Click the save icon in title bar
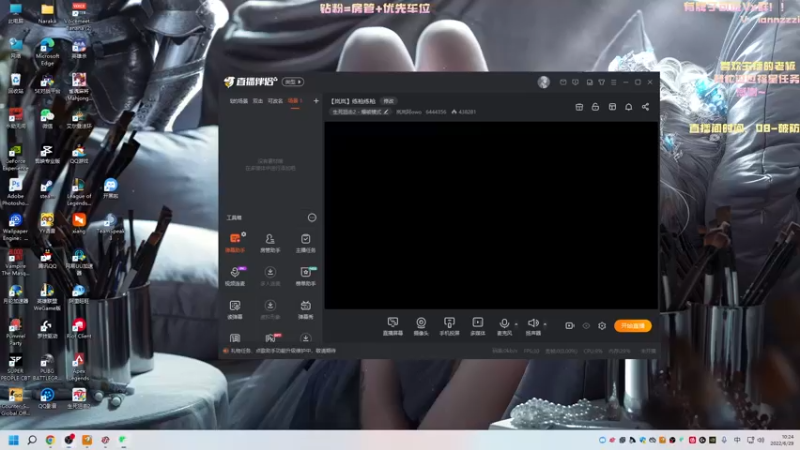 pyautogui.click(x=589, y=82)
